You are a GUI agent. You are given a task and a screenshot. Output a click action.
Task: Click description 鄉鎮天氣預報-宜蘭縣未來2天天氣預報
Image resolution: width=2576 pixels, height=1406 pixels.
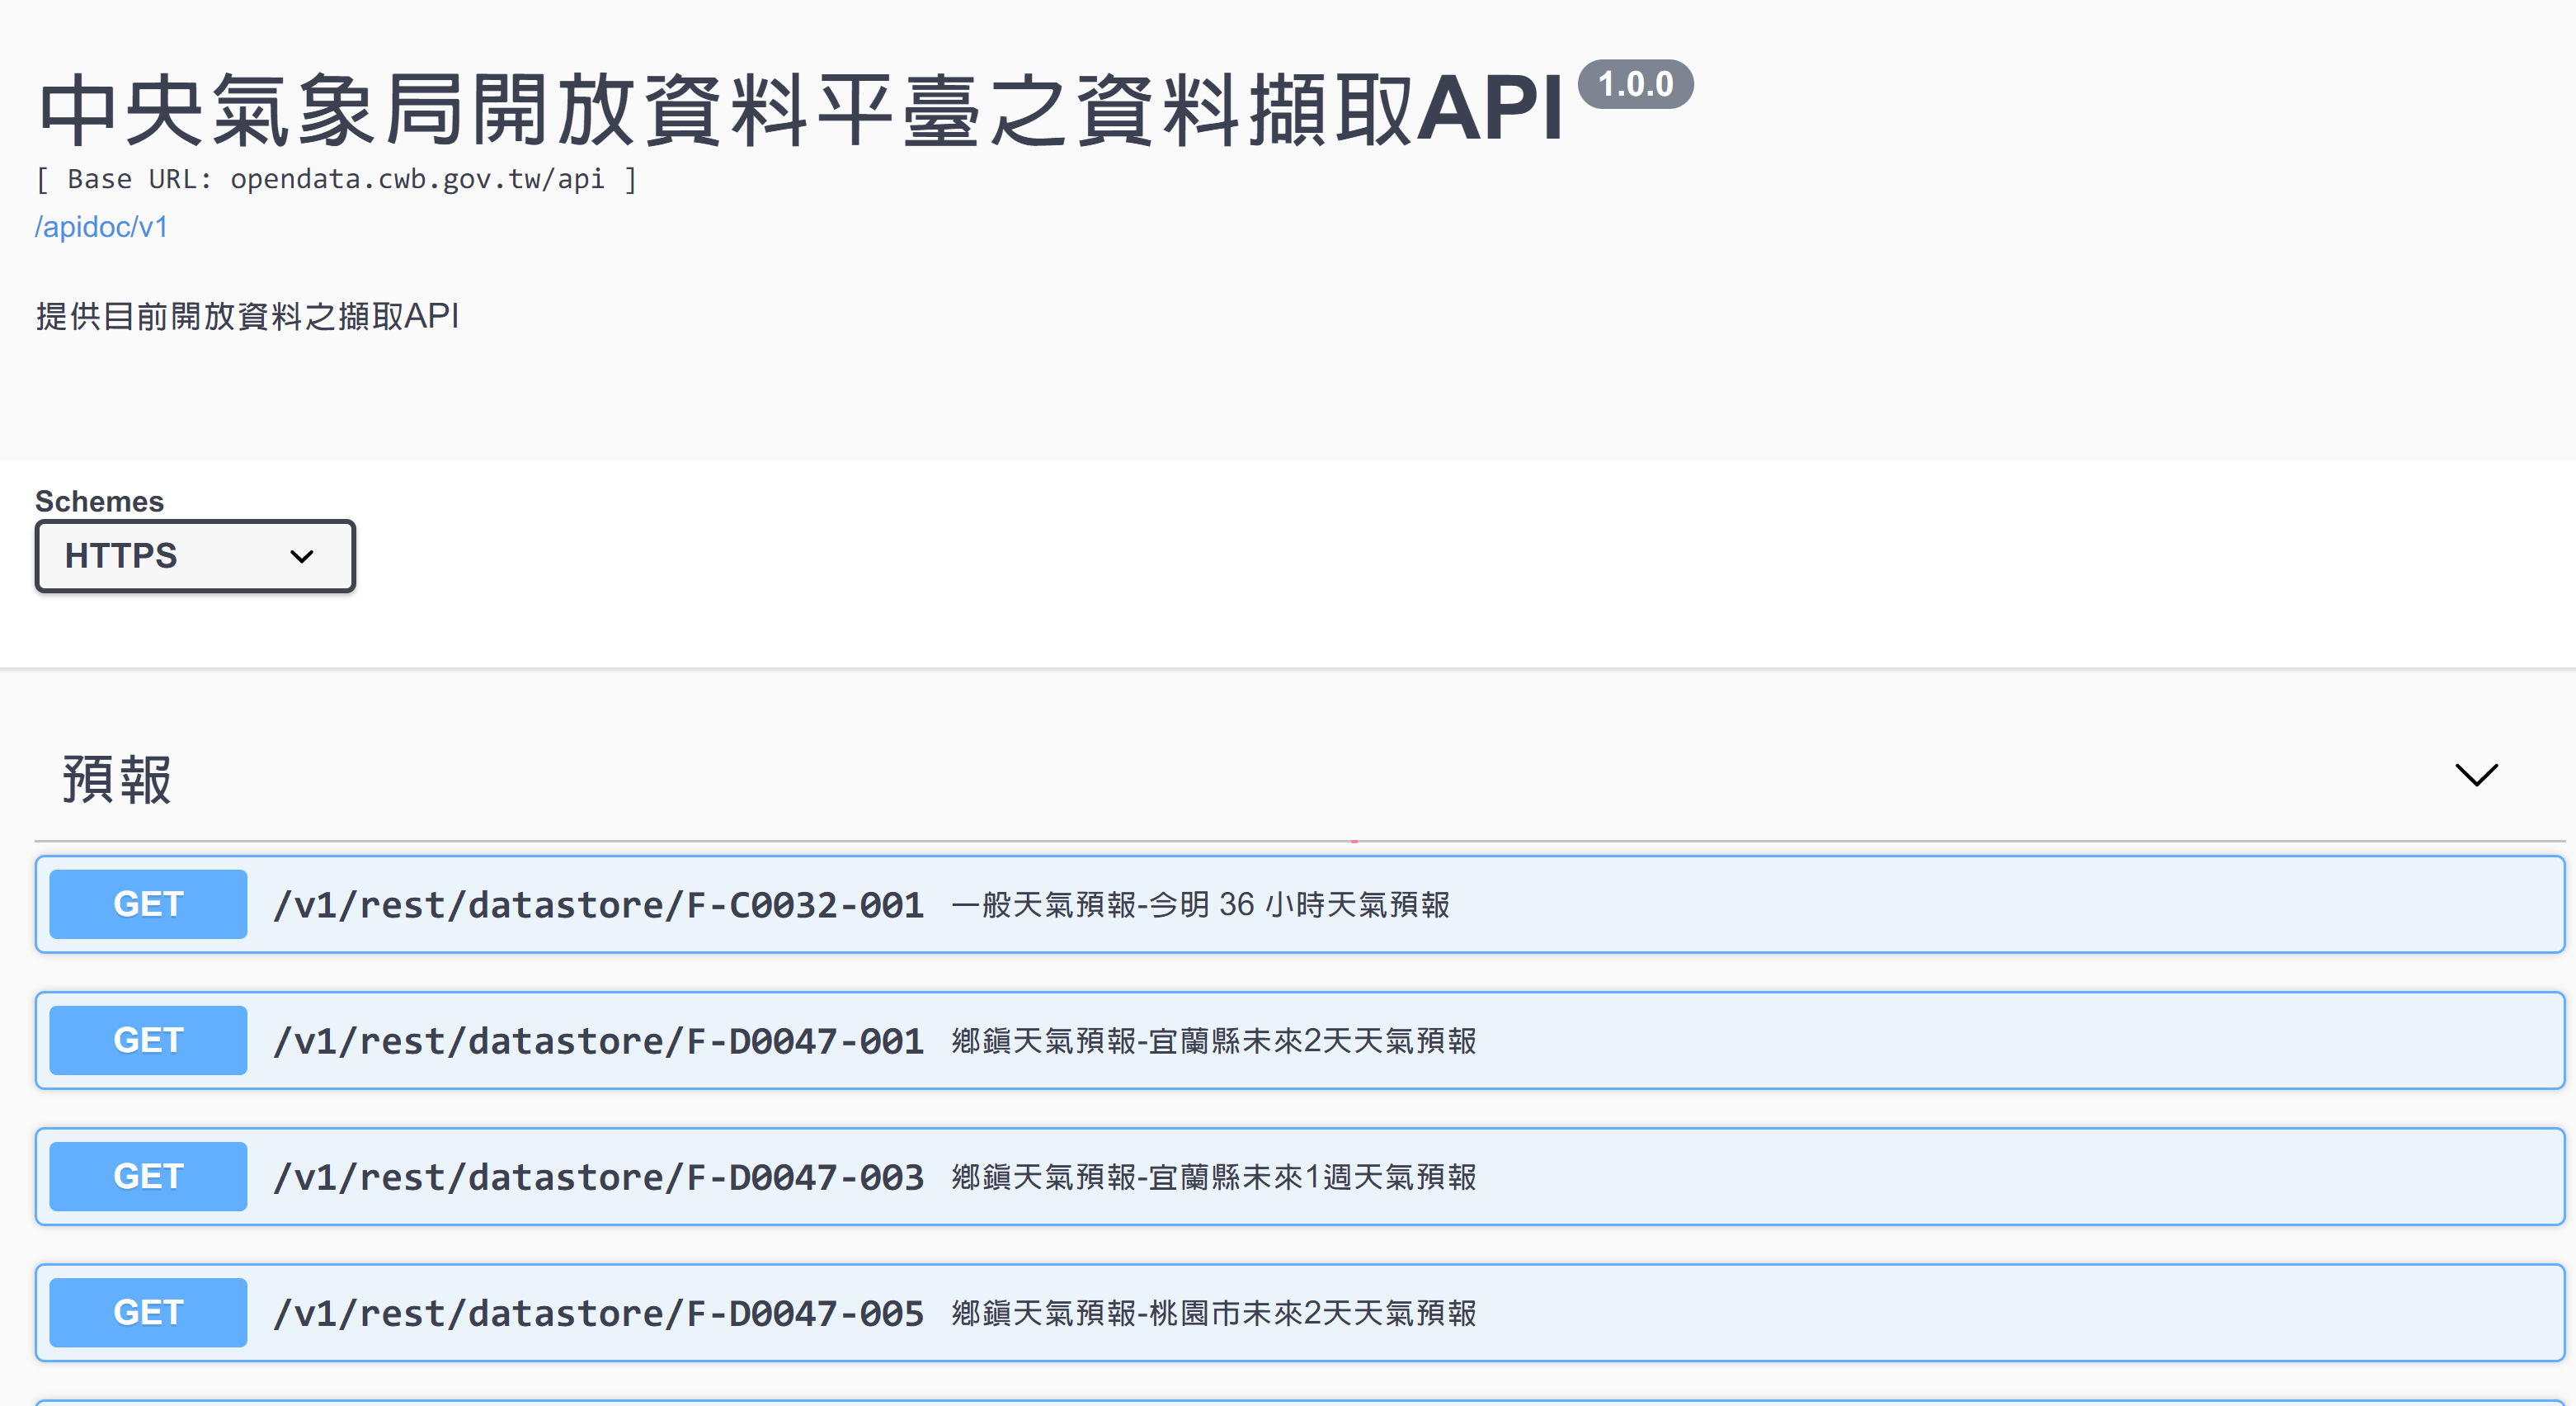point(1213,1041)
